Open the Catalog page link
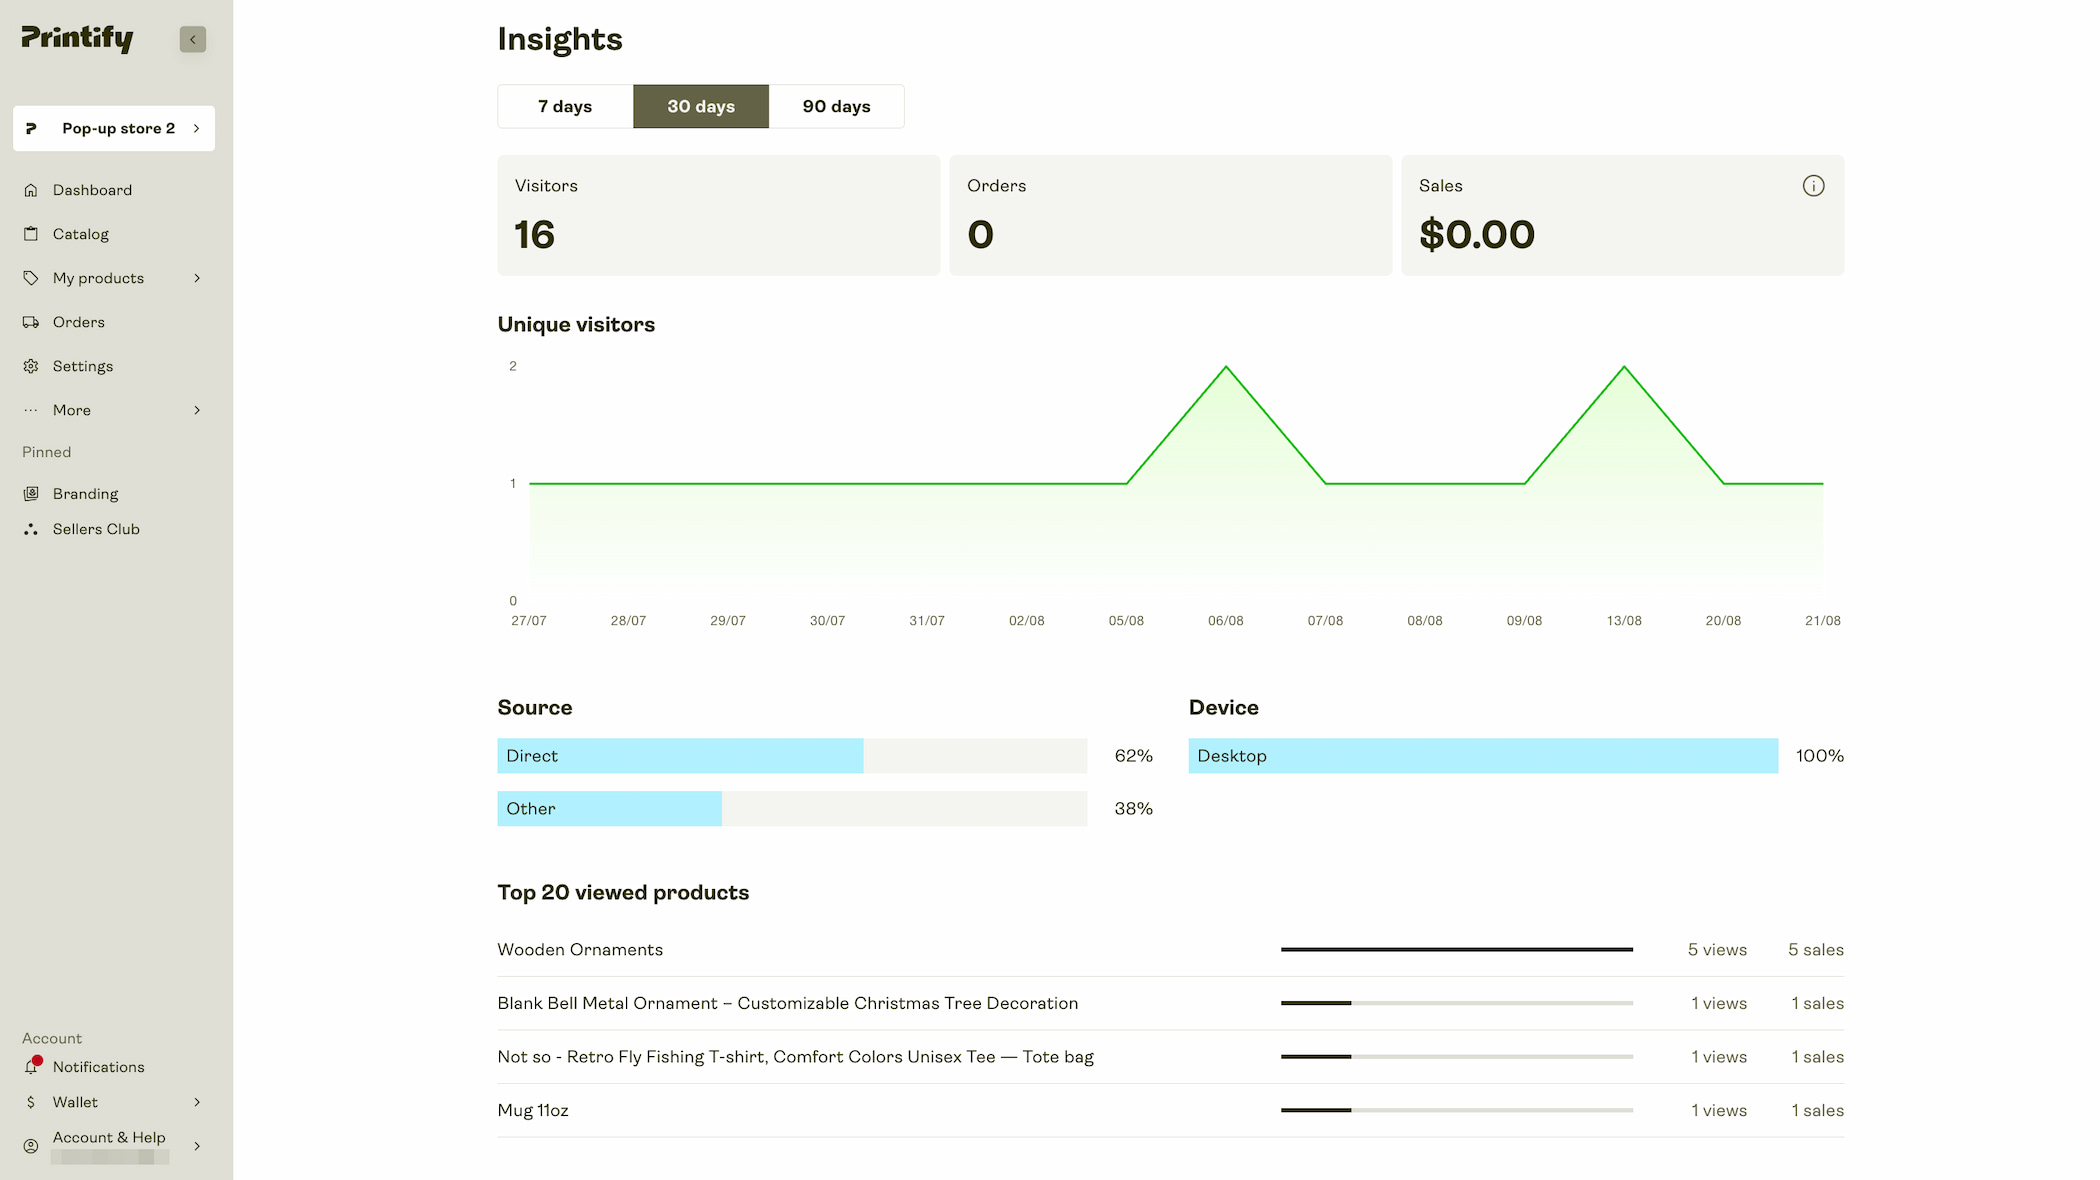This screenshot has height=1180, width=2100. coord(81,234)
